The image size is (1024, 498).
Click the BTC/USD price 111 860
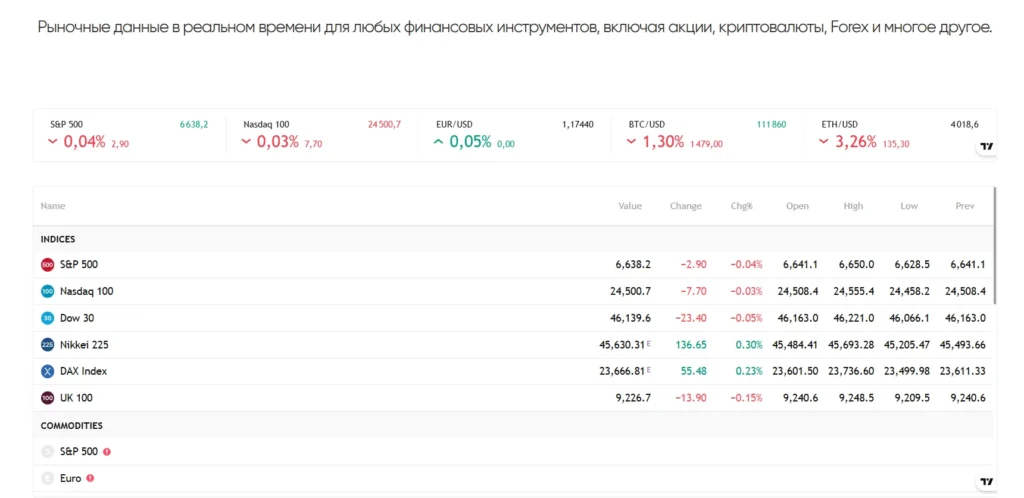(771, 124)
